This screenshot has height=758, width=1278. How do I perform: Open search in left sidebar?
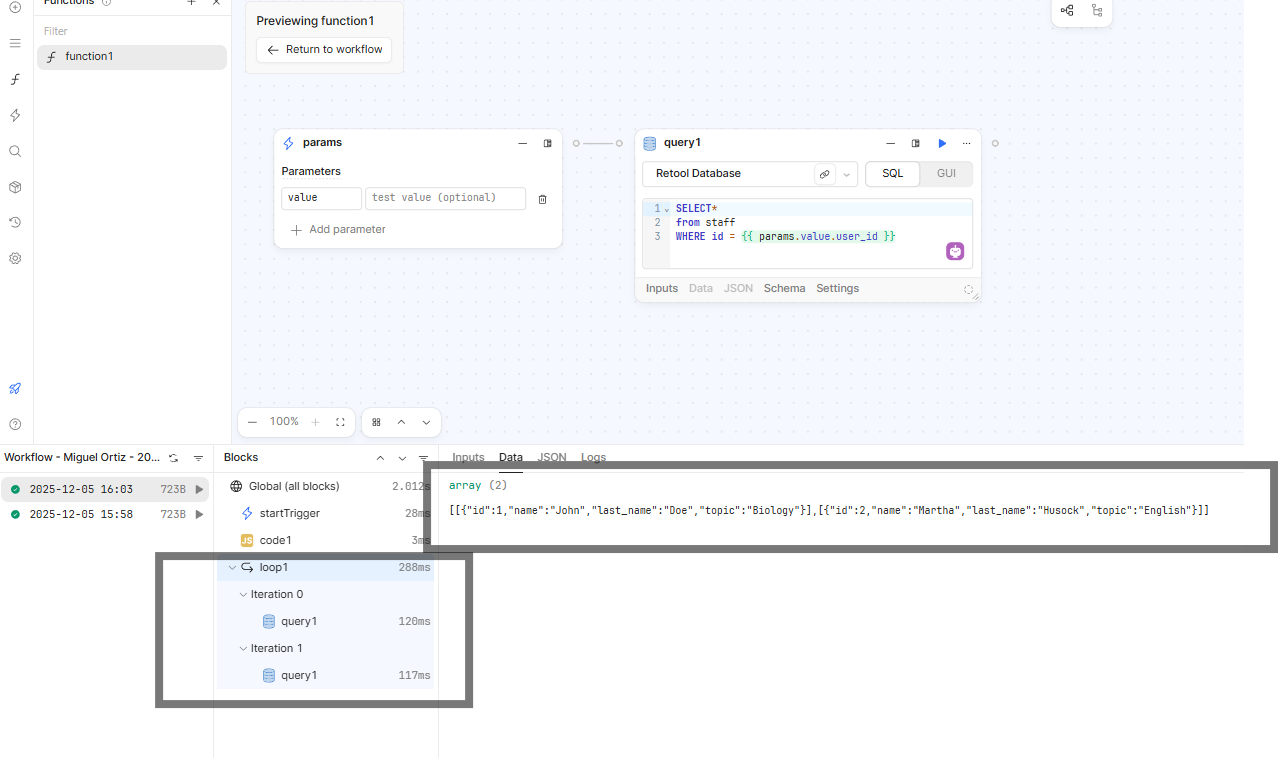coord(15,151)
